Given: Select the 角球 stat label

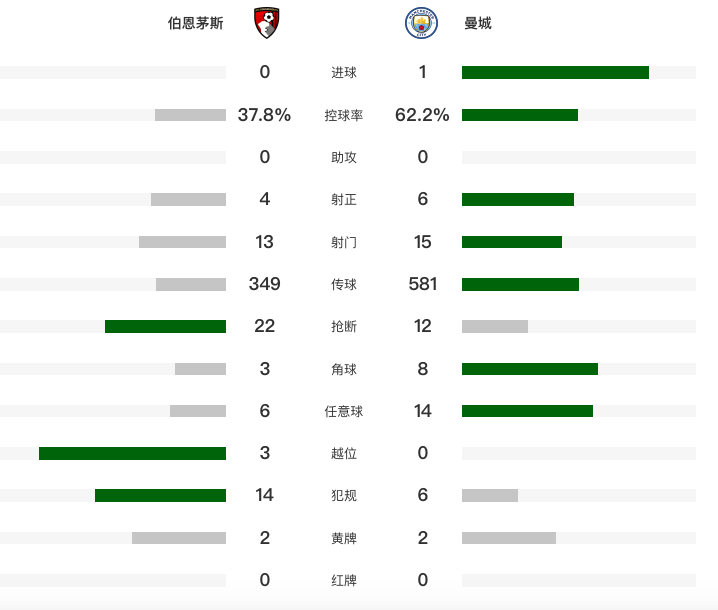Looking at the screenshot, I should click(344, 369).
